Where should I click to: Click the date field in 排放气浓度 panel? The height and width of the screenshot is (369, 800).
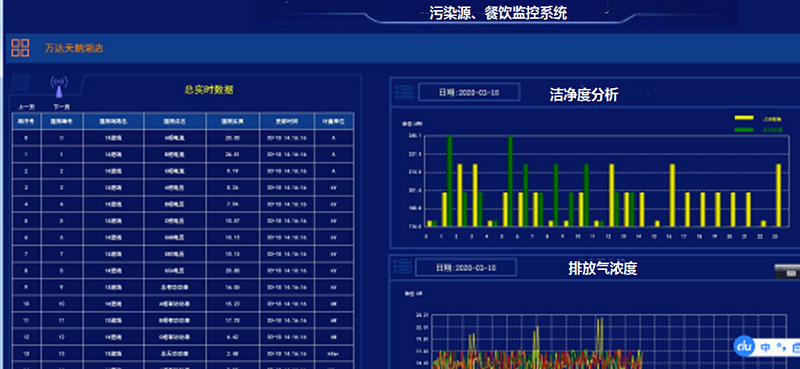466,267
